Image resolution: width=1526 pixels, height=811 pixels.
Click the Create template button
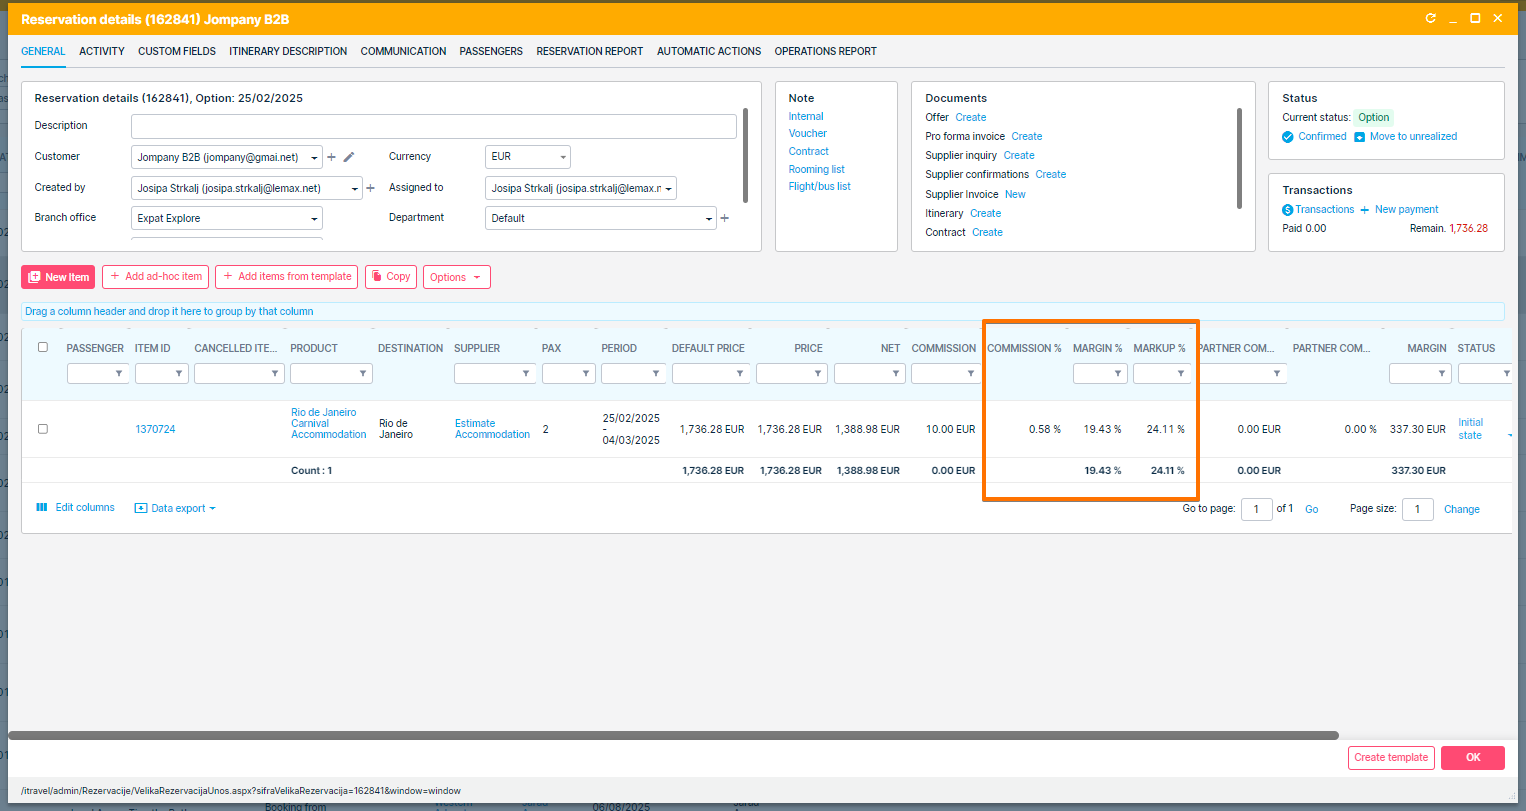tap(1390, 758)
